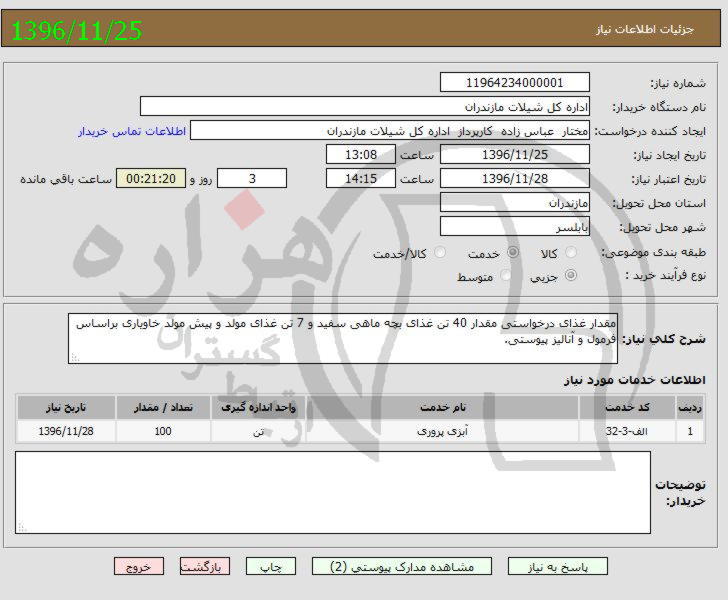The width and height of the screenshot is (728, 600).
Task: Click the row number cell 1
Action: (x=690, y=431)
